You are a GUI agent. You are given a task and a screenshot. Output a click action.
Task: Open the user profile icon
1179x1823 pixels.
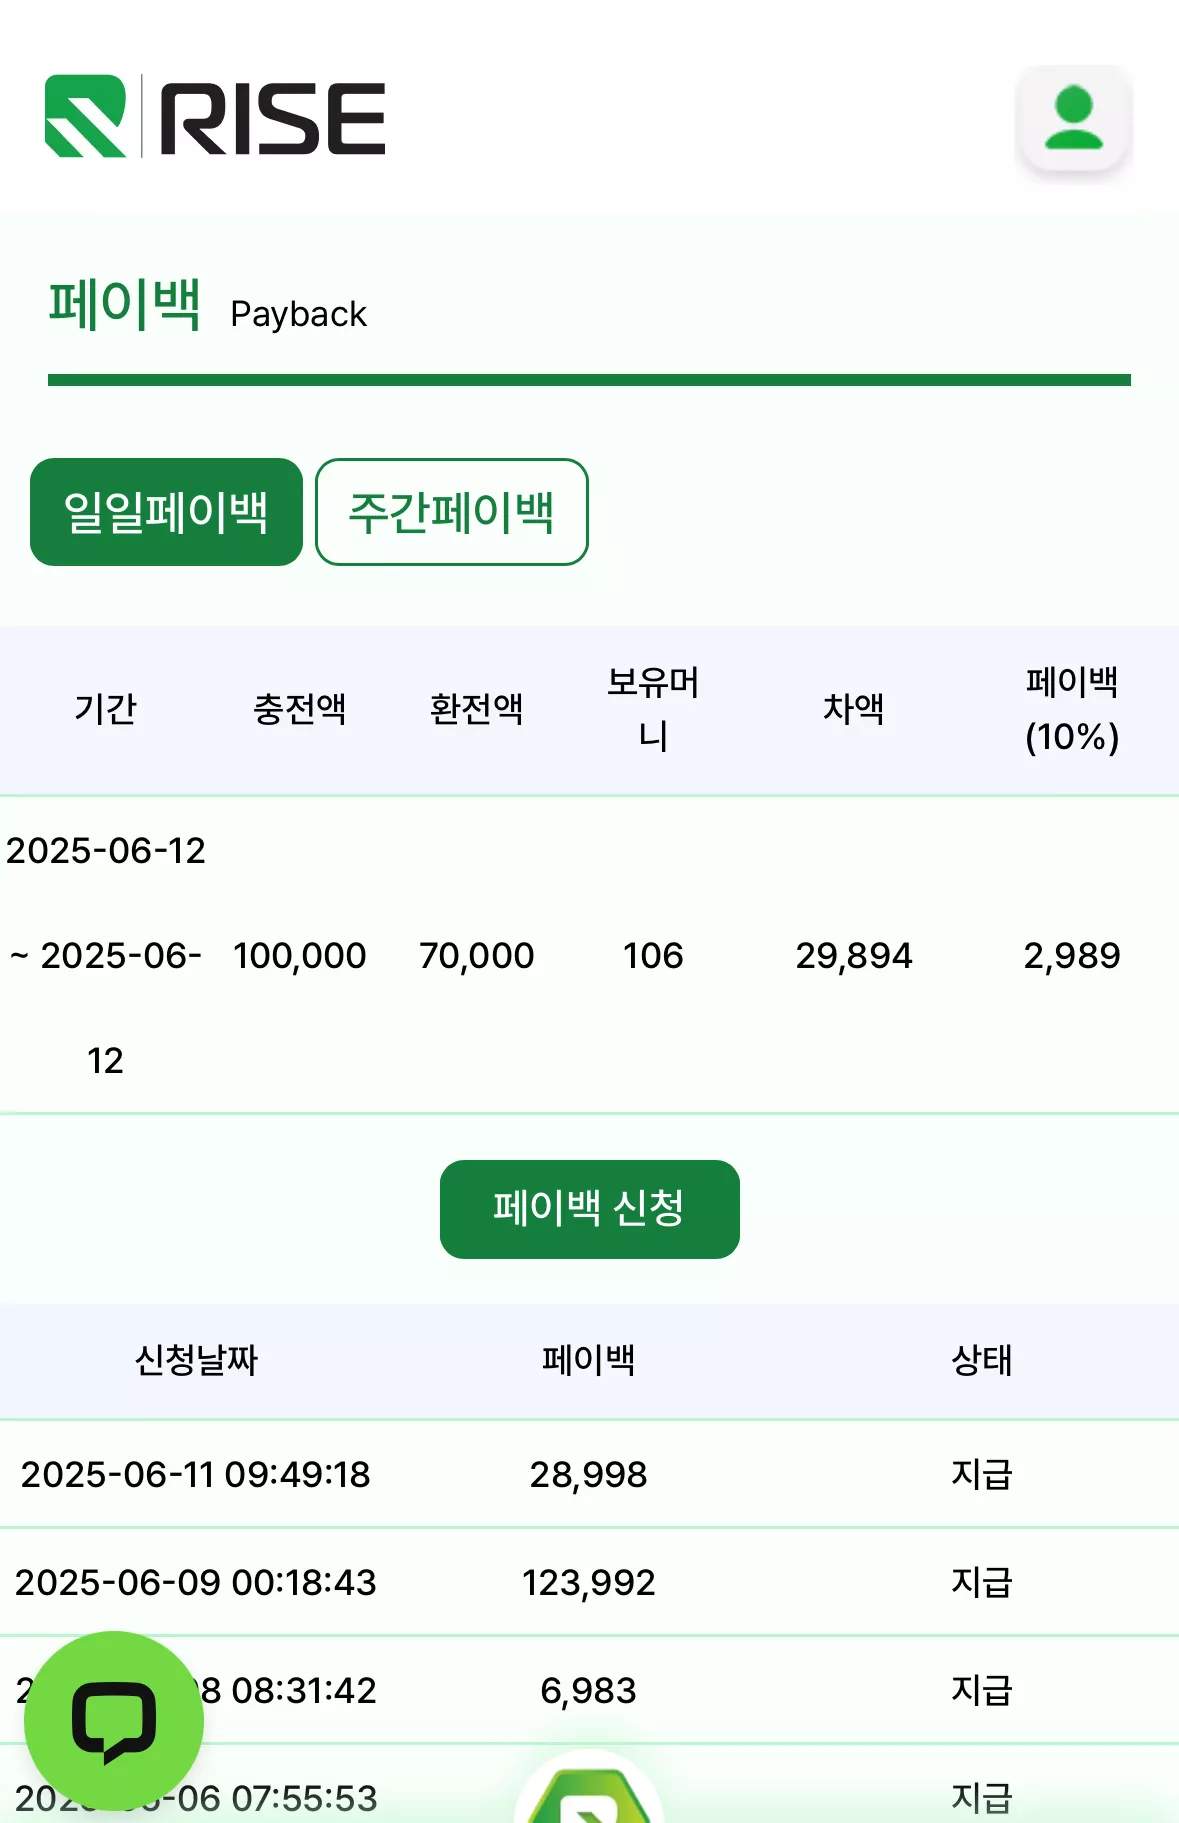pos(1073,120)
